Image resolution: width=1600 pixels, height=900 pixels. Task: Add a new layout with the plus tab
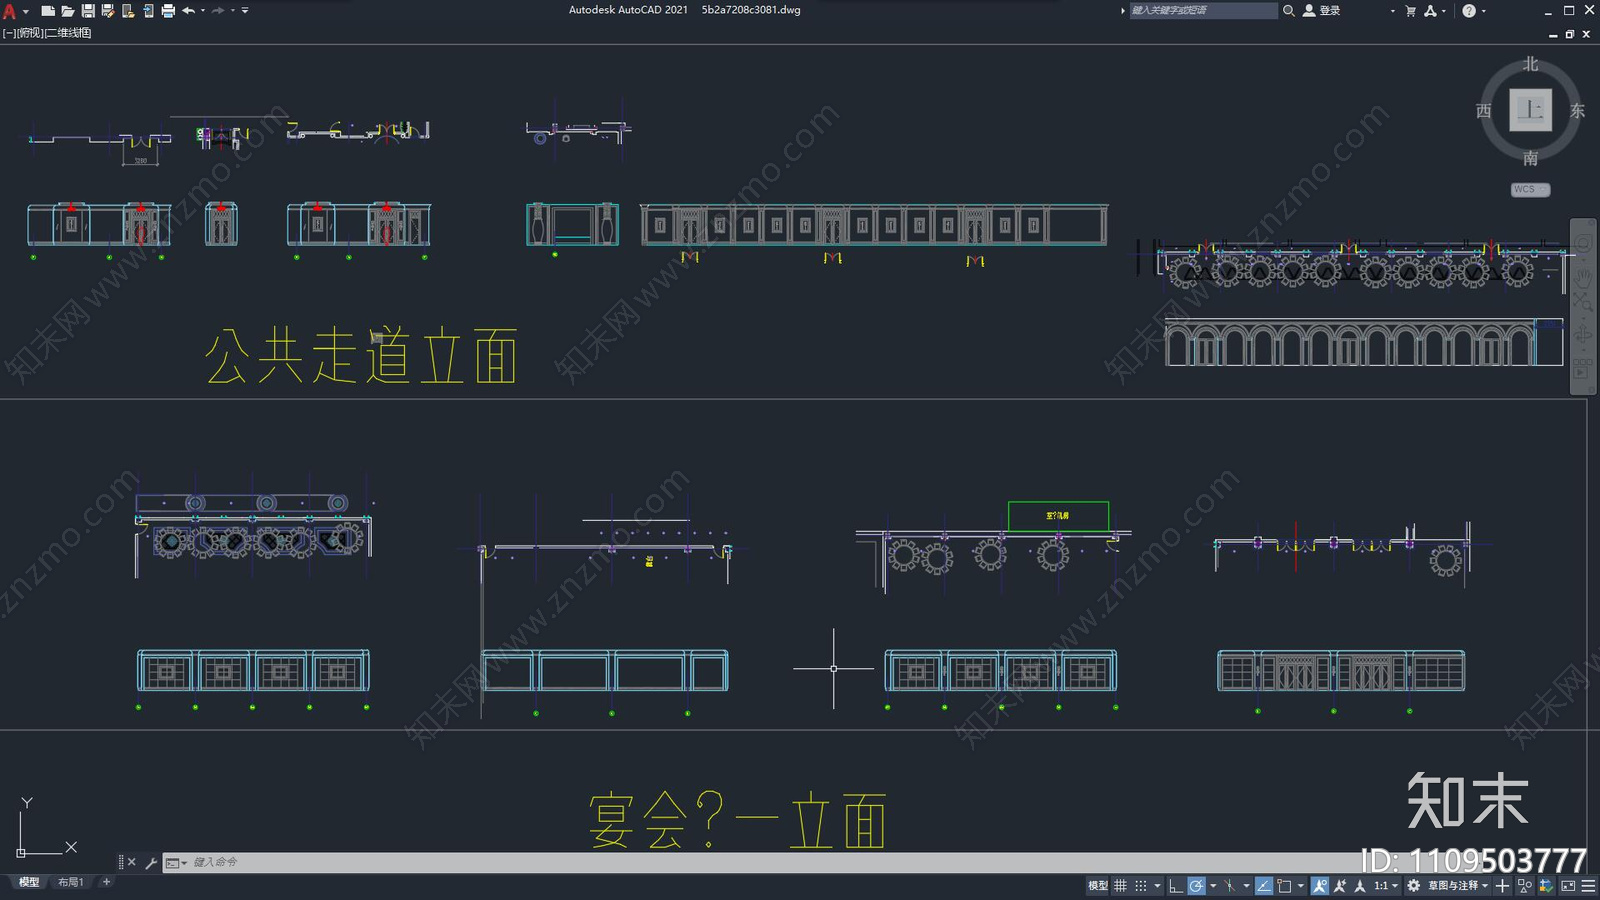(106, 882)
